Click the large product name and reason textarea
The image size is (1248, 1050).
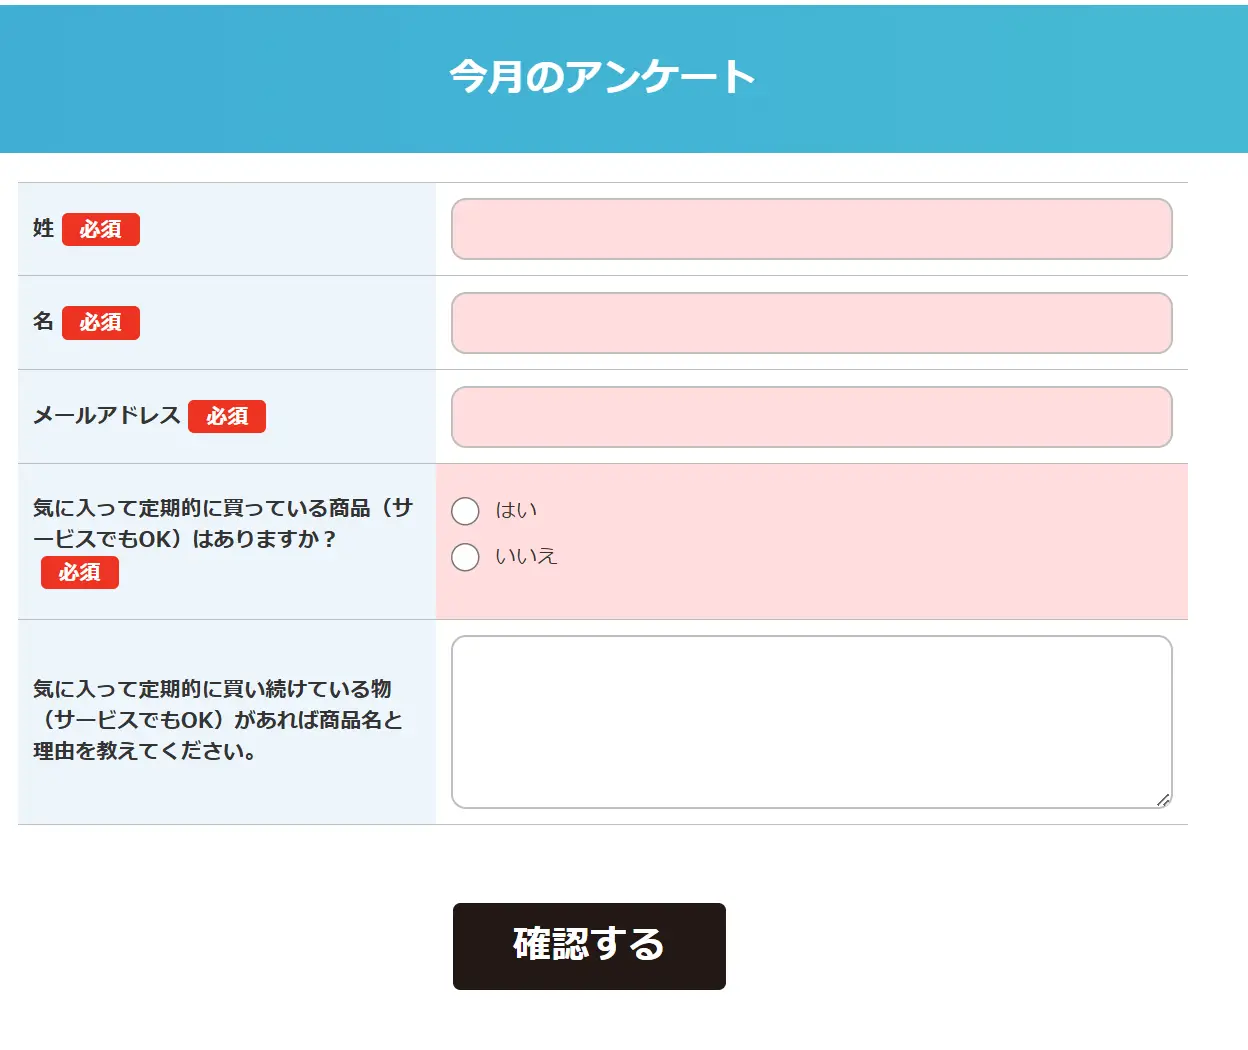coord(811,721)
